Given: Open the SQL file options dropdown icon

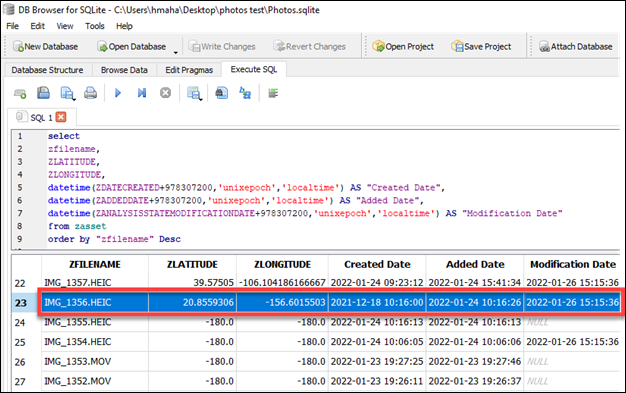Looking at the screenshot, I should click(67, 93).
